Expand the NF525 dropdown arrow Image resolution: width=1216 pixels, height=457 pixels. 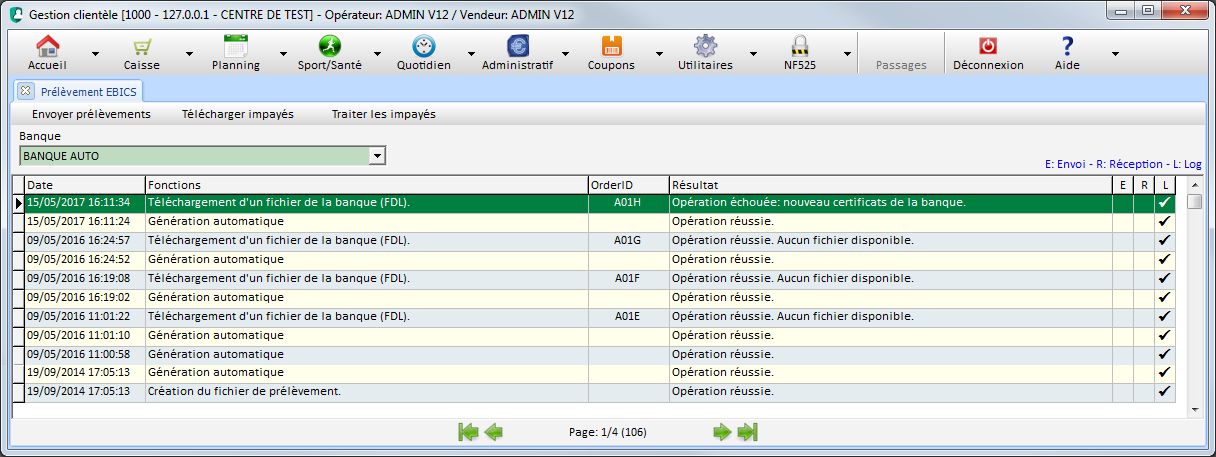point(847,53)
